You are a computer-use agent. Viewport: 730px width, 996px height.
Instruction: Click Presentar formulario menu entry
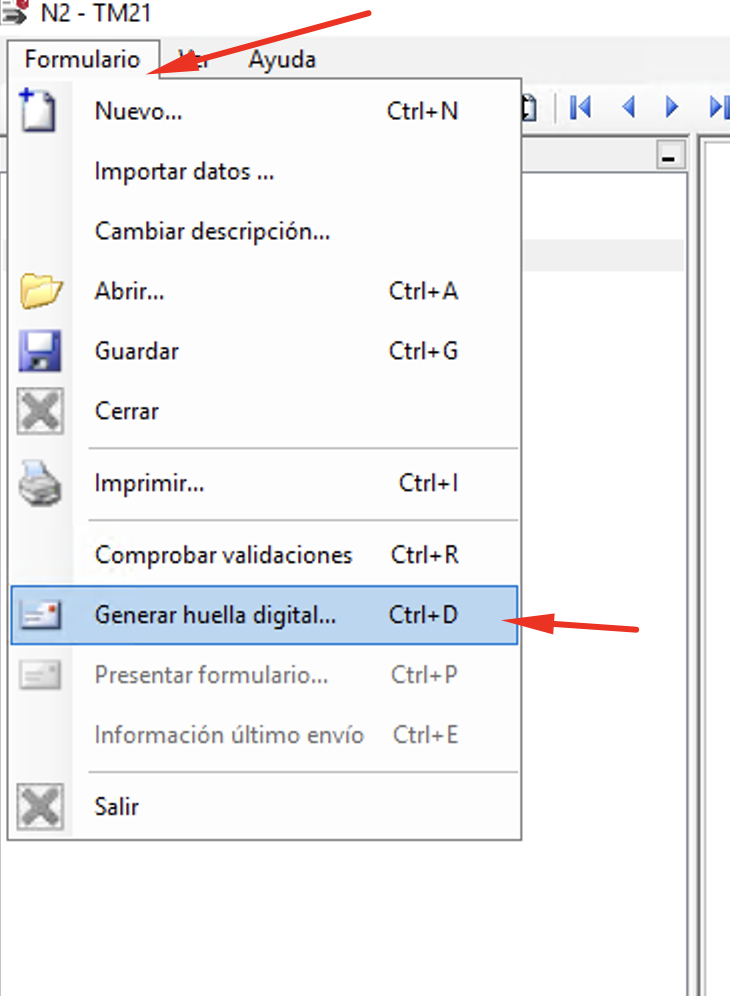[211, 675]
